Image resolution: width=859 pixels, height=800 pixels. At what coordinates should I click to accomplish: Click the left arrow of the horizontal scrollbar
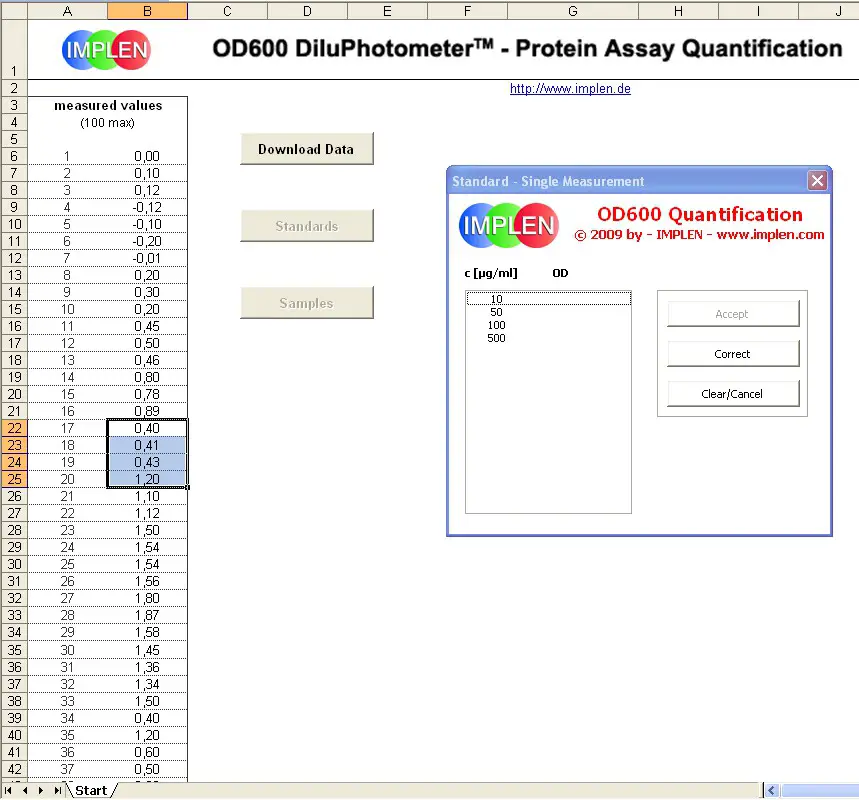[x=771, y=789]
